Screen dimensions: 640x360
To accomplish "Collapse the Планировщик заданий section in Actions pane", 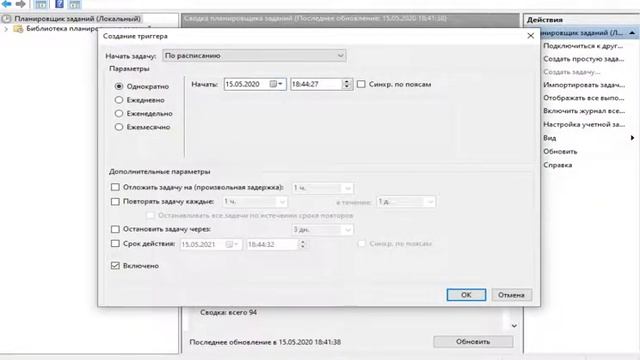I will pyautogui.click(x=632, y=33).
